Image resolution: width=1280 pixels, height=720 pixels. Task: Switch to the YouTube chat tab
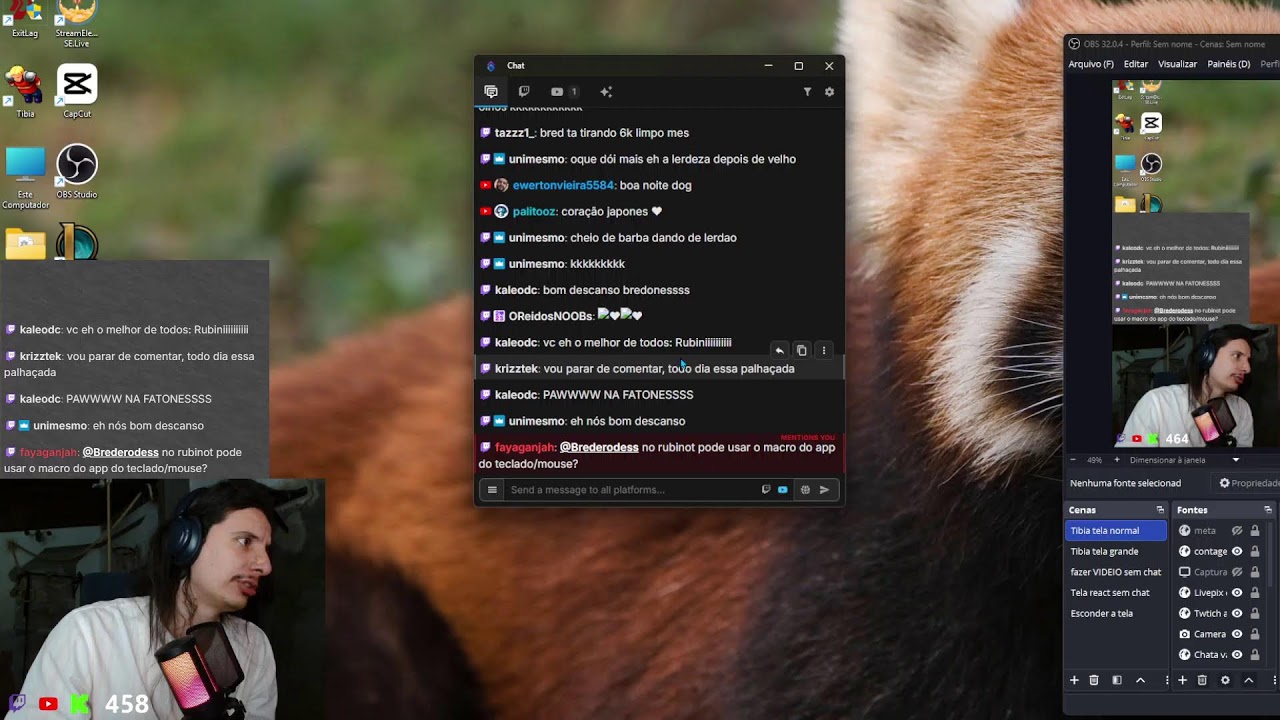click(x=564, y=92)
